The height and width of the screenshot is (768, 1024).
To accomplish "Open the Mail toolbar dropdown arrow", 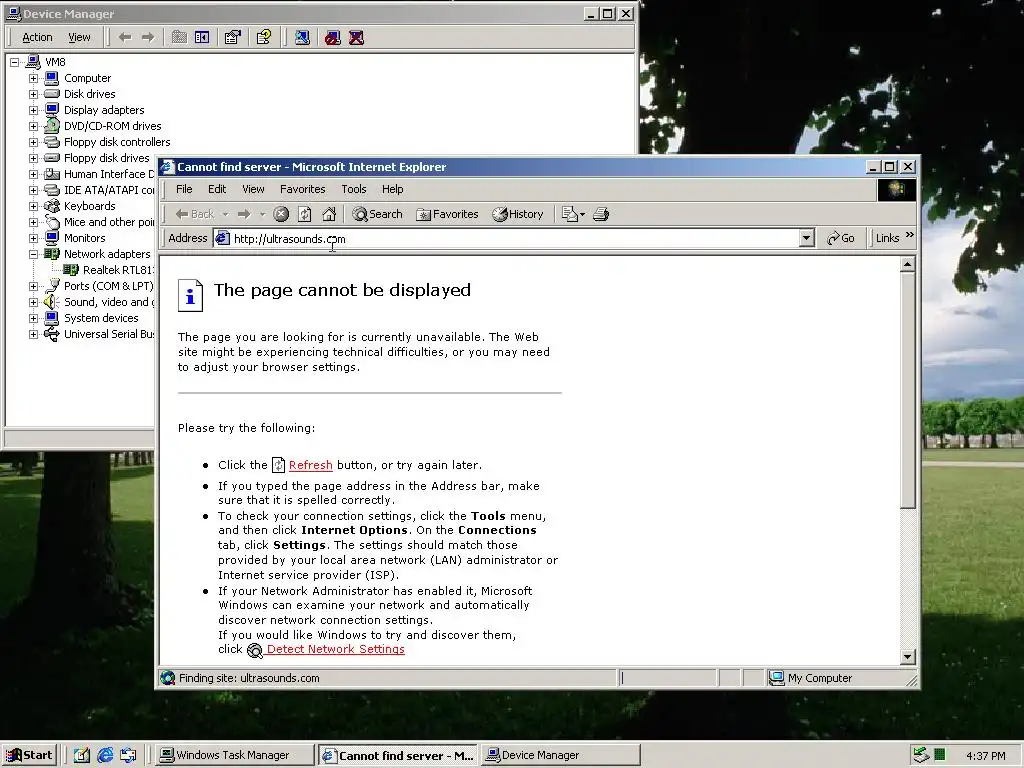I will [583, 214].
